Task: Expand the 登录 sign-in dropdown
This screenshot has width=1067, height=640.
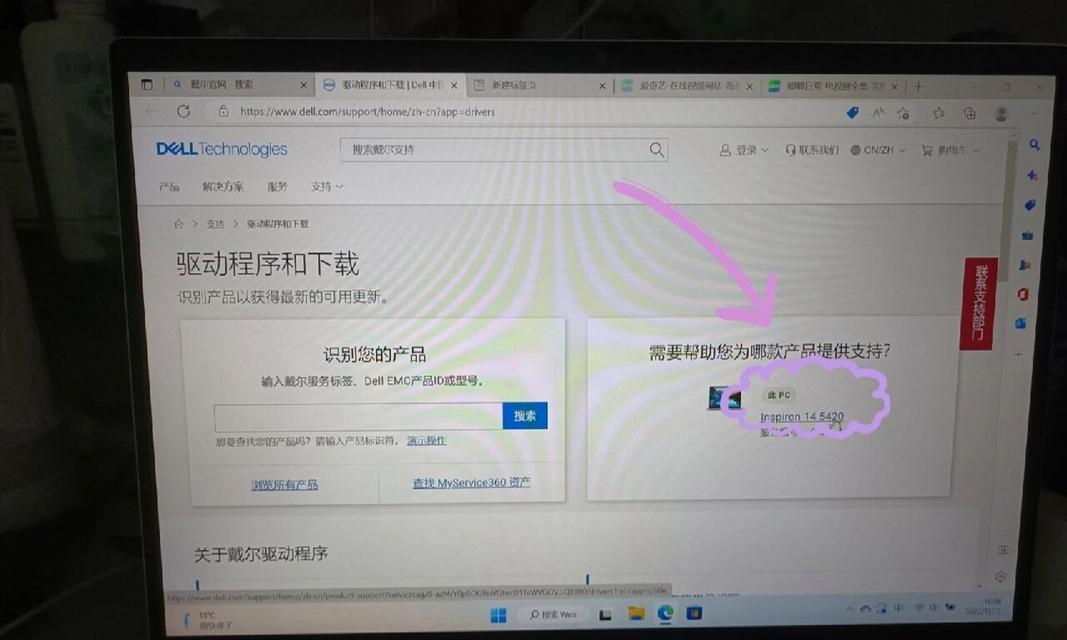Action: coord(744,150)
